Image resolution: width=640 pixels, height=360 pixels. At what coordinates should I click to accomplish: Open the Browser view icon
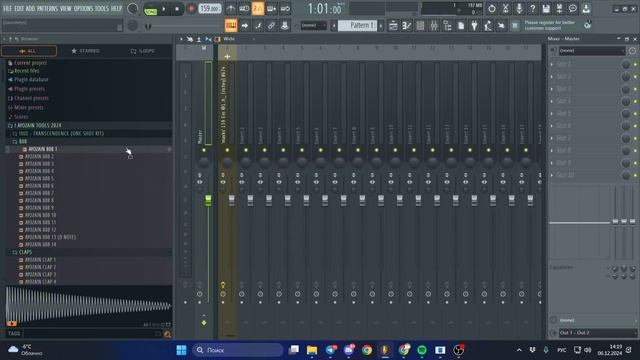447,26
